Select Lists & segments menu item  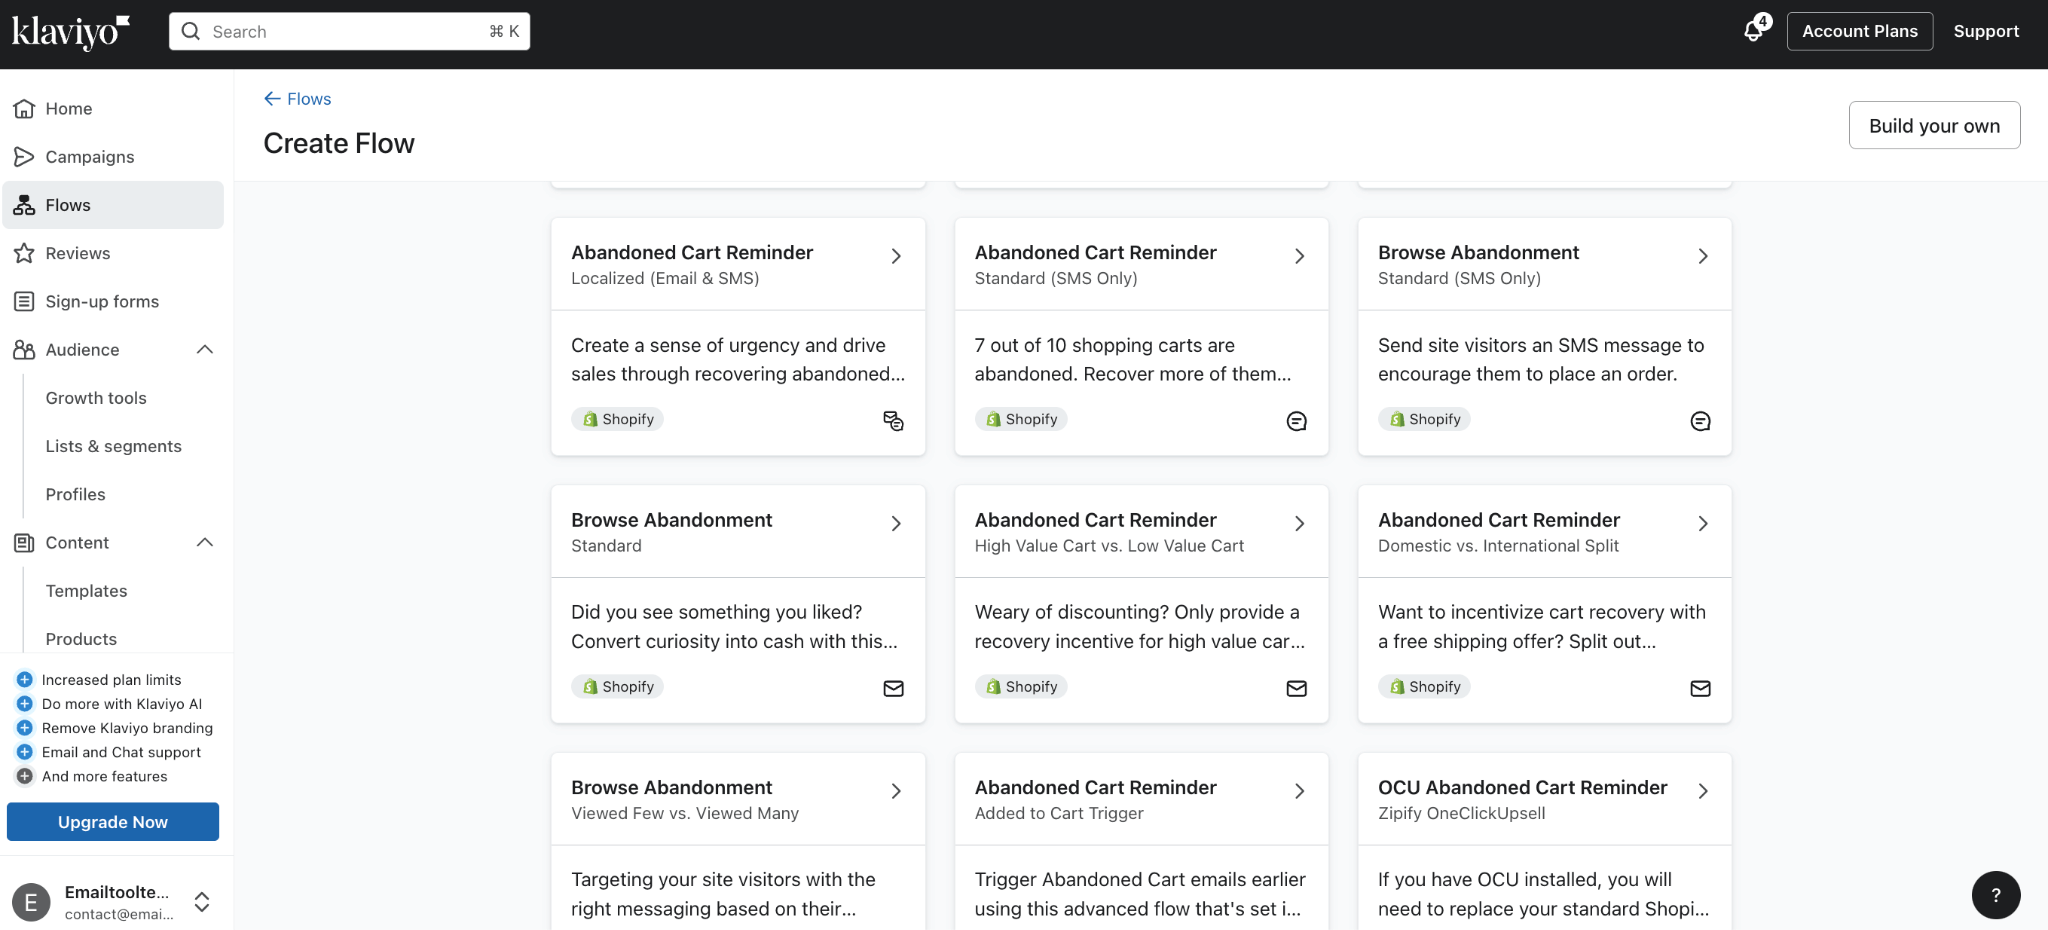[113, 447]
